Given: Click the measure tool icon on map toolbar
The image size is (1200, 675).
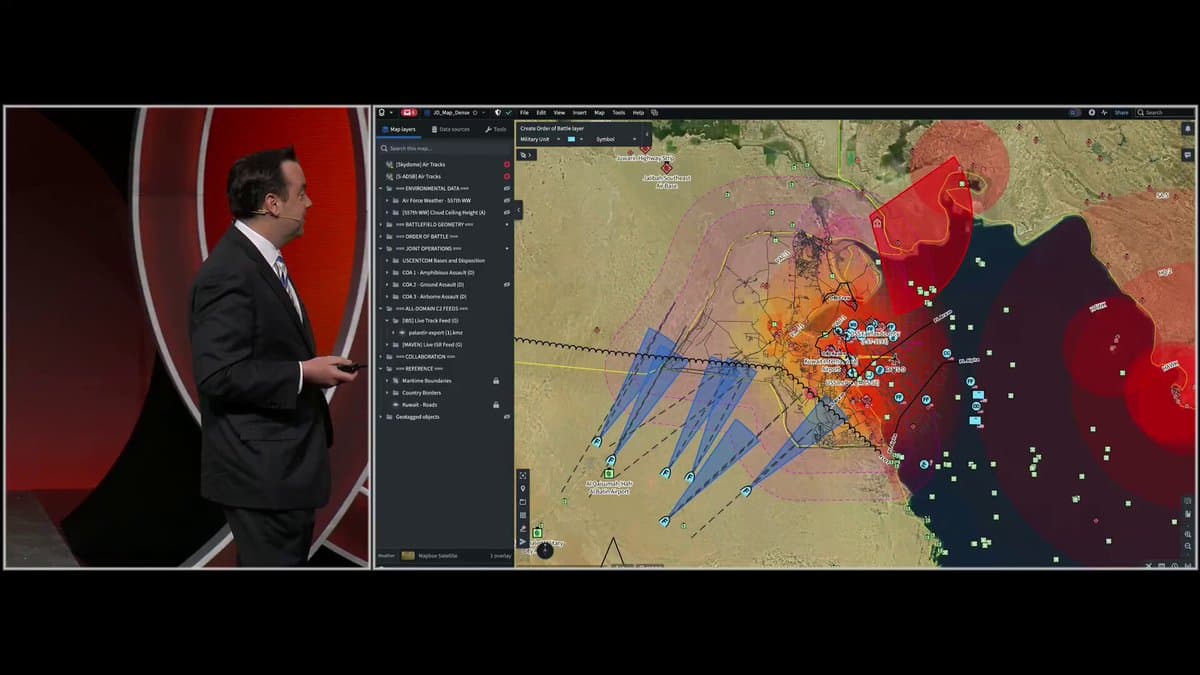Looking at the screenshot, I should 523,528.
